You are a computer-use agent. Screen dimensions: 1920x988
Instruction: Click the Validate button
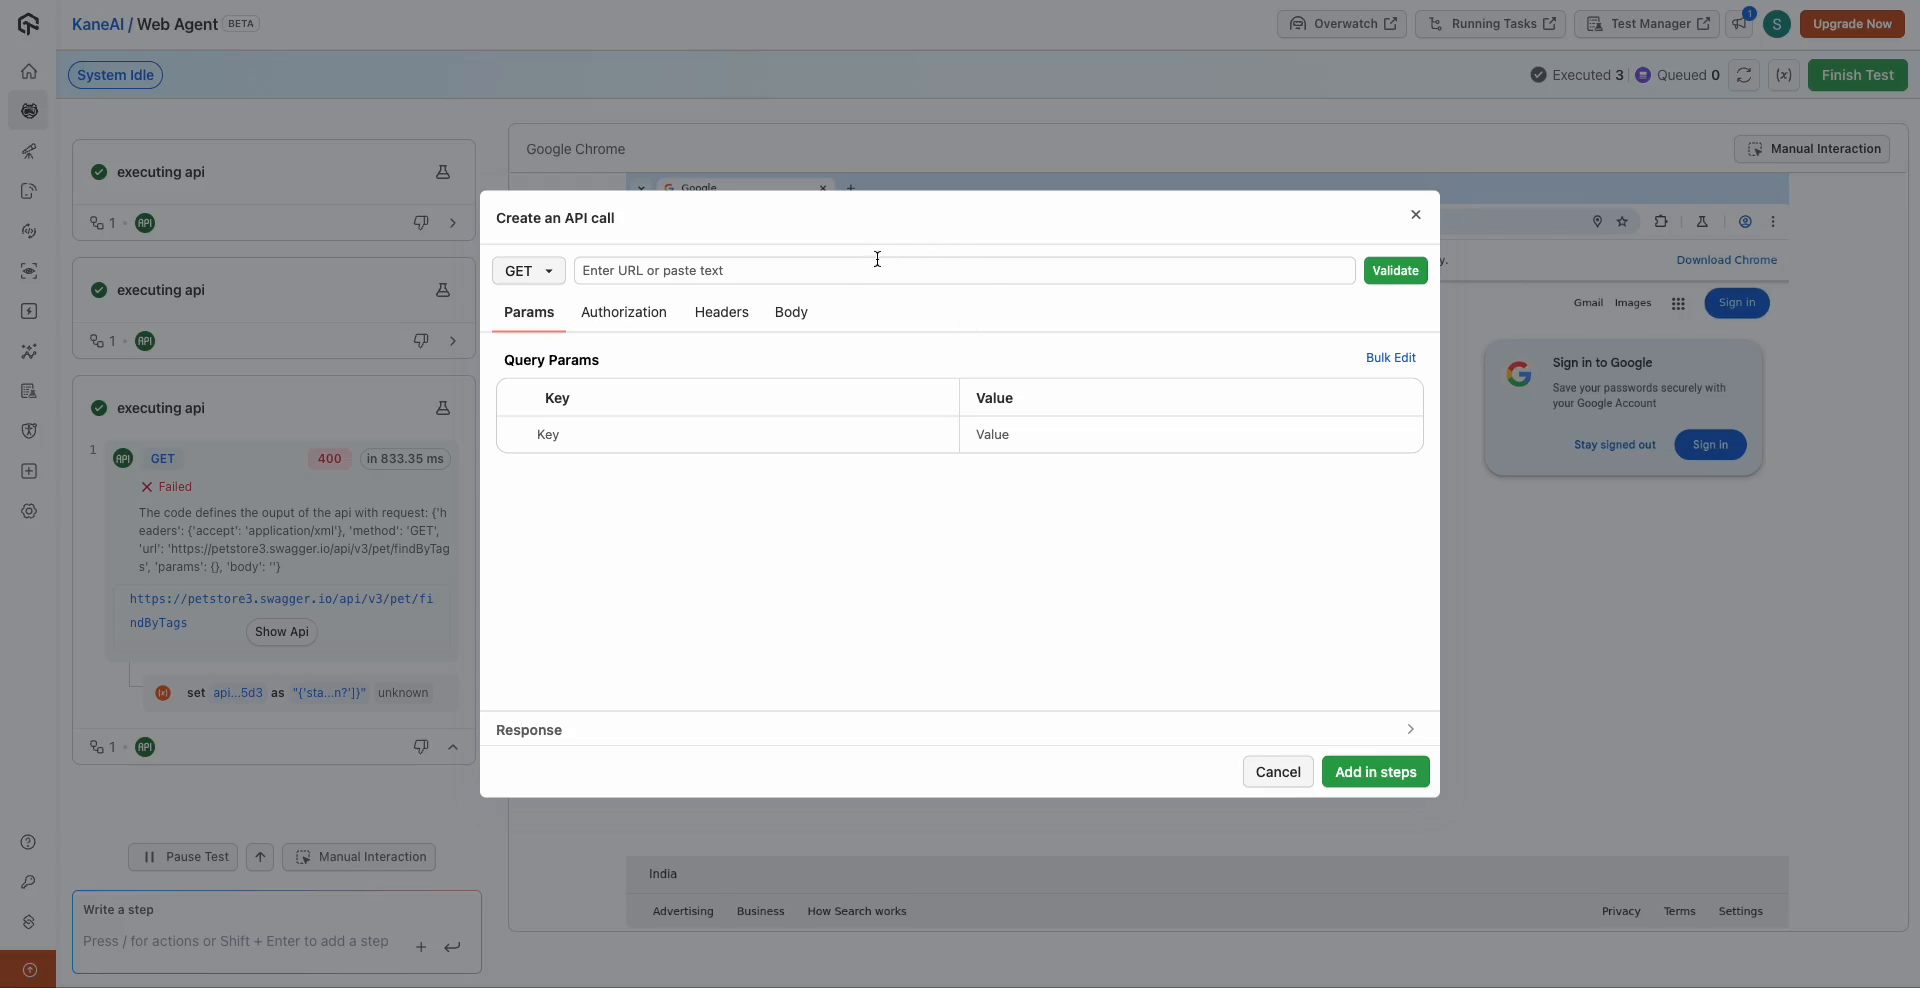[x=1394, y=271]
